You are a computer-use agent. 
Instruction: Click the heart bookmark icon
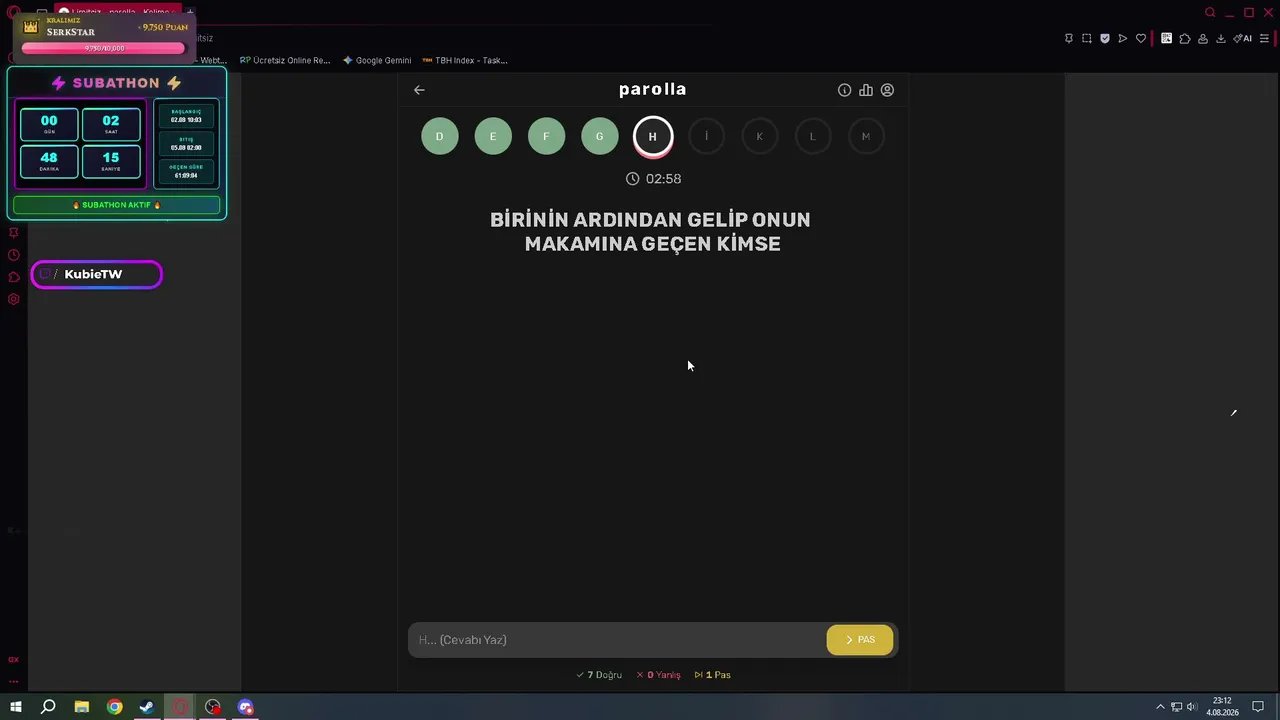(1141, 38)
